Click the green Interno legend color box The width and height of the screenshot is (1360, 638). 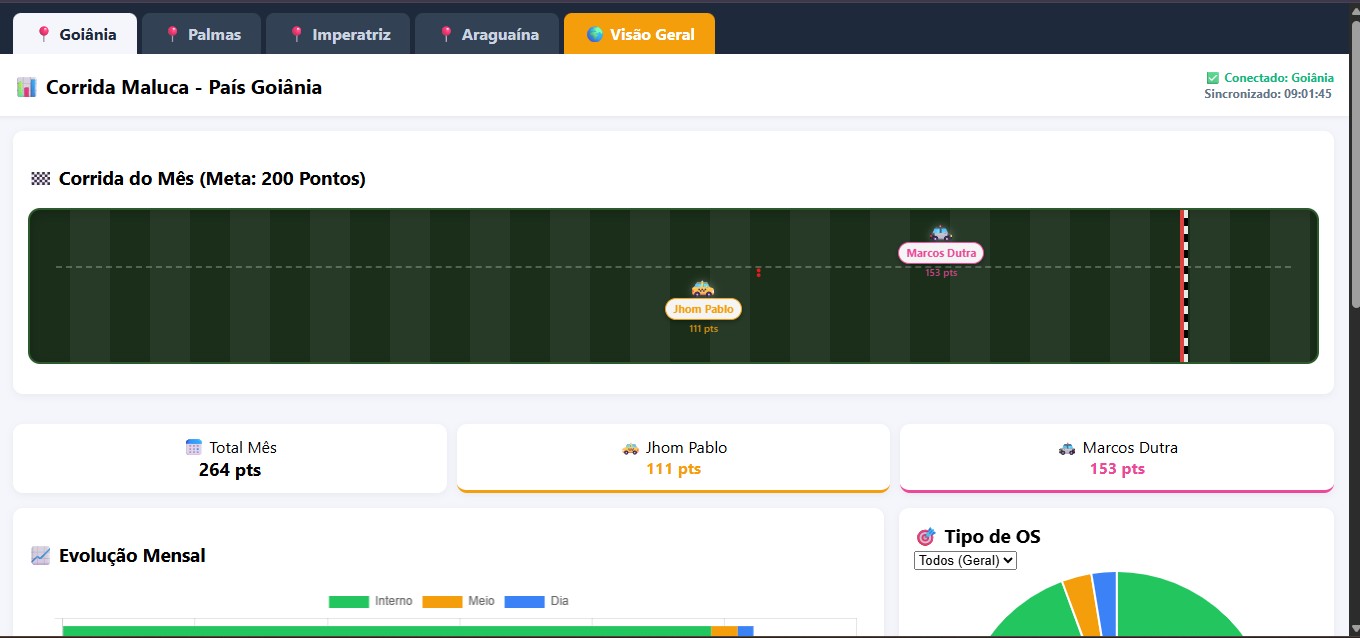pos(349,602)
